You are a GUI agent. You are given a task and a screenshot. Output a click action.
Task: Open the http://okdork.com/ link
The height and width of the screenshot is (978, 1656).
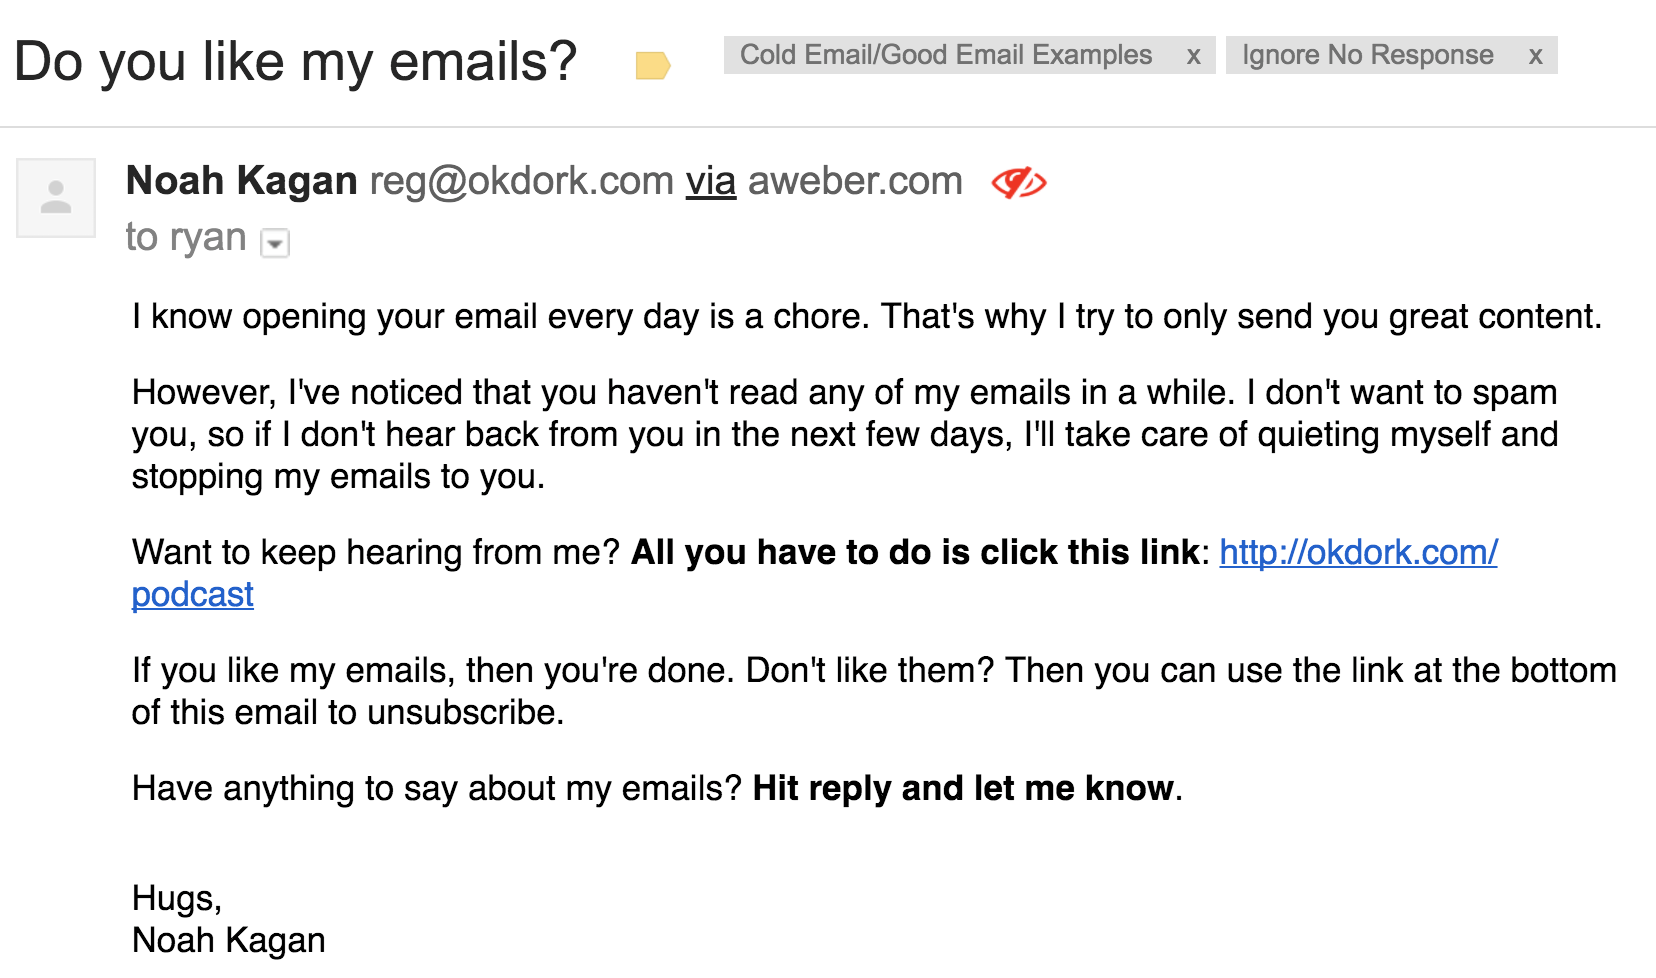1358,552
